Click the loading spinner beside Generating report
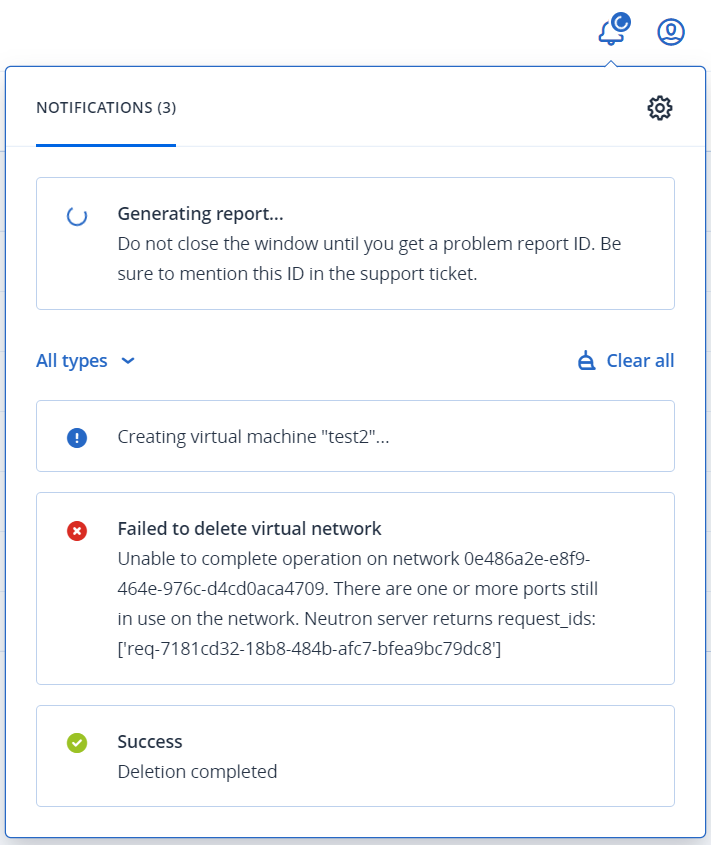Screen dimensions: 711x845 tap(77, 216)
